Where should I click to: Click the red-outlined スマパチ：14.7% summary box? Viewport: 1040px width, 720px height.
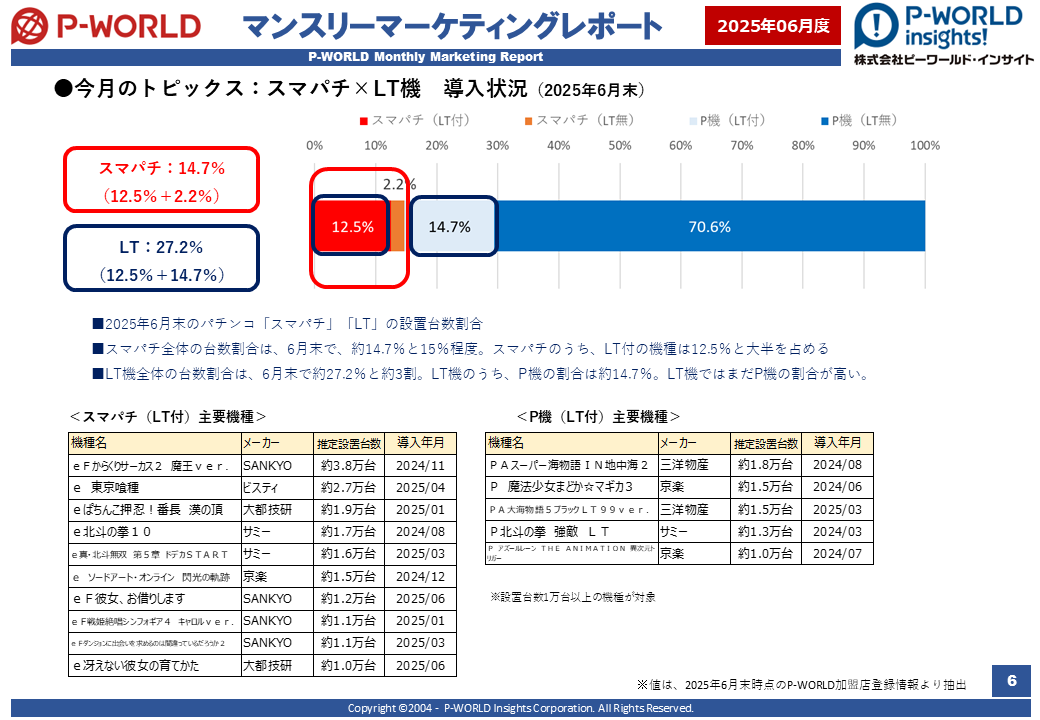(161, 180)
